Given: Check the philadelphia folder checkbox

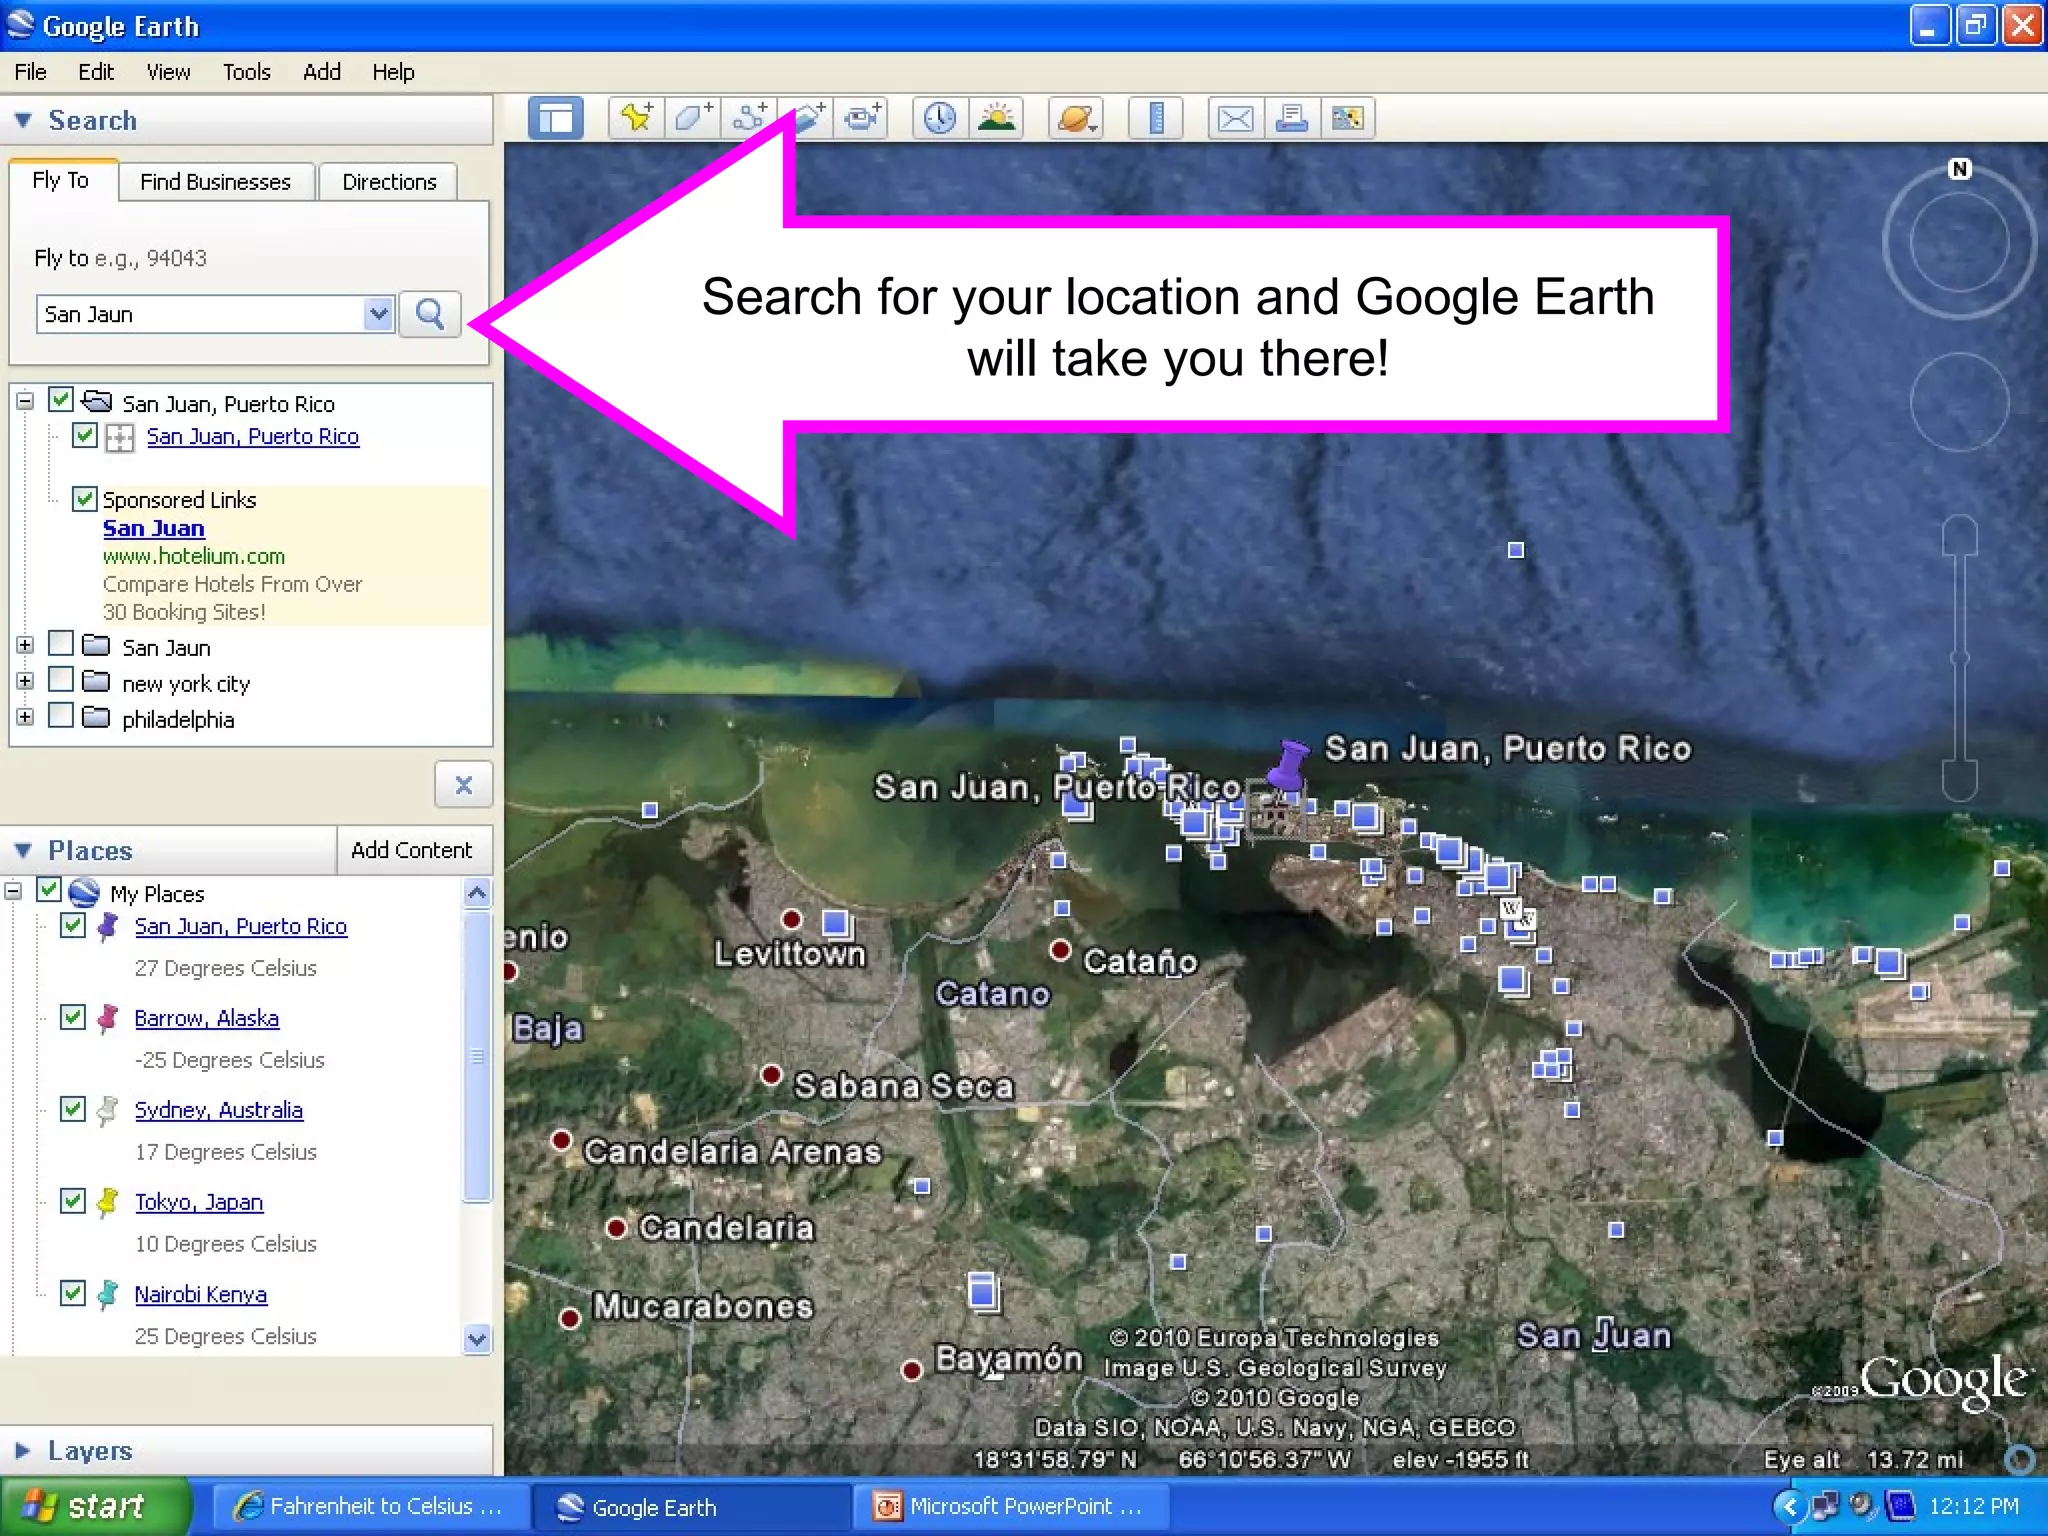Looking at the screenshot, I should (x=61, y=716).
